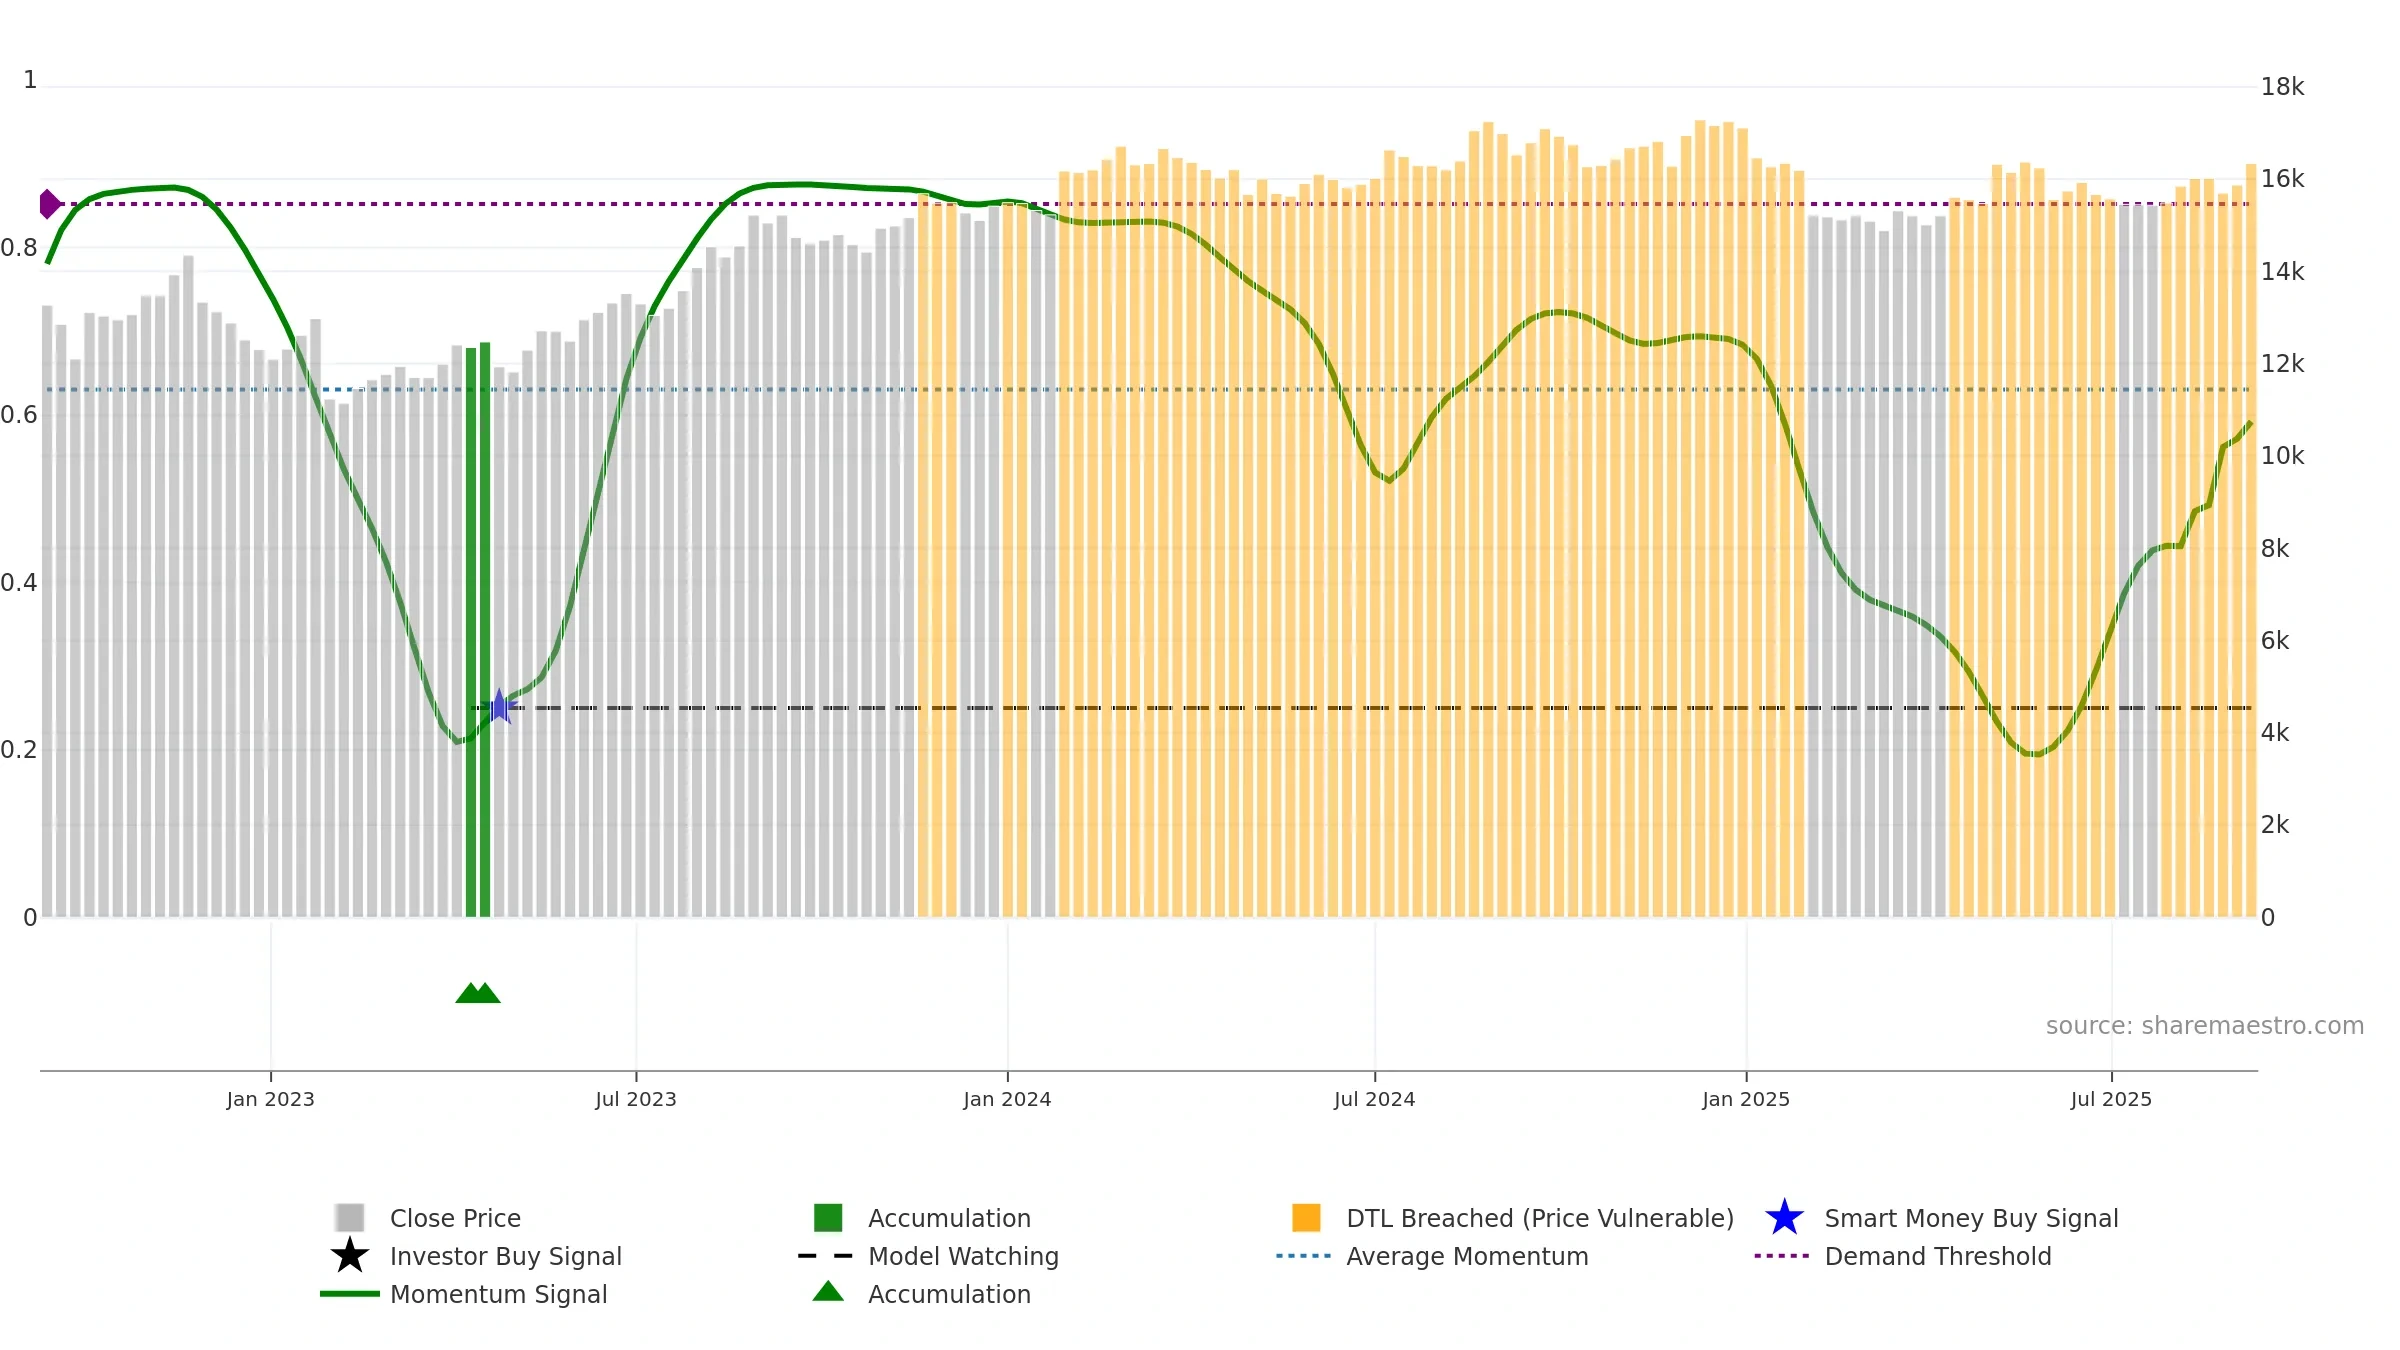Click the blue star marker on the chart
2400x1350 pixels.
click(x=500, y=707)
